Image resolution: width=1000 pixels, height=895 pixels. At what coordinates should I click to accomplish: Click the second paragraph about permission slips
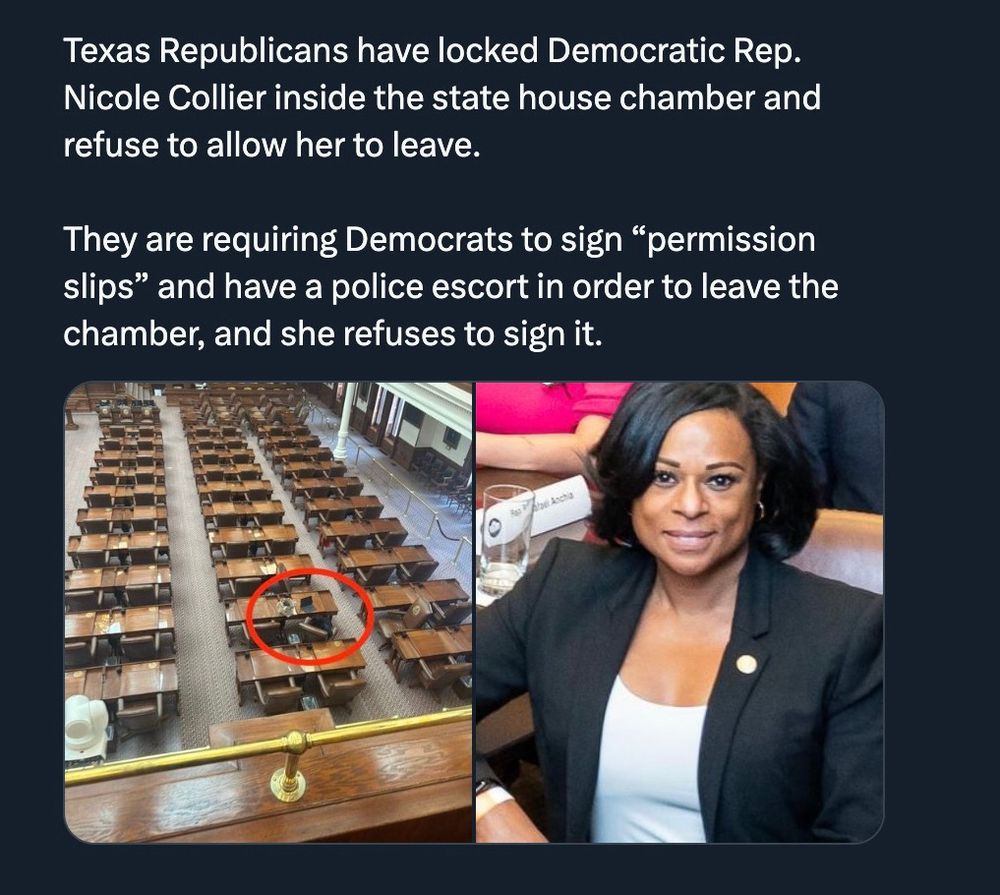click(x=450, y=286)
